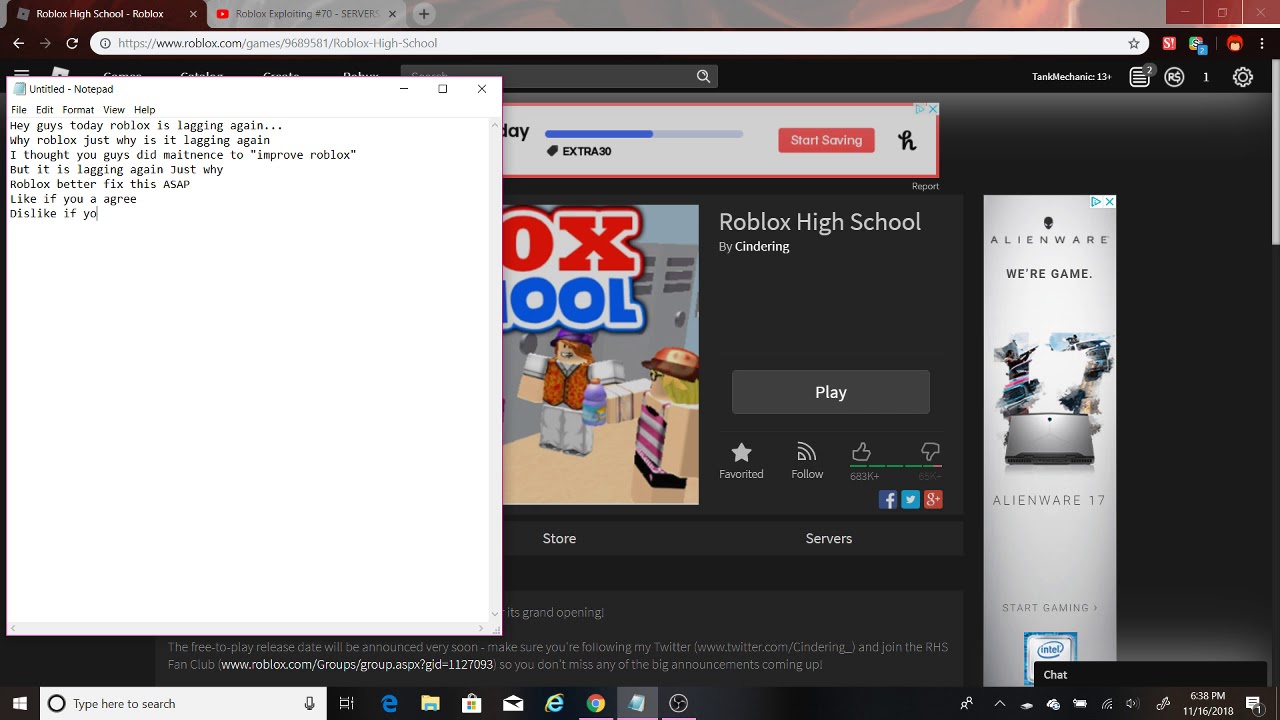Open the volume icon in system tray
This screenshot has height=720, width=1280.
coord(1132,703)
